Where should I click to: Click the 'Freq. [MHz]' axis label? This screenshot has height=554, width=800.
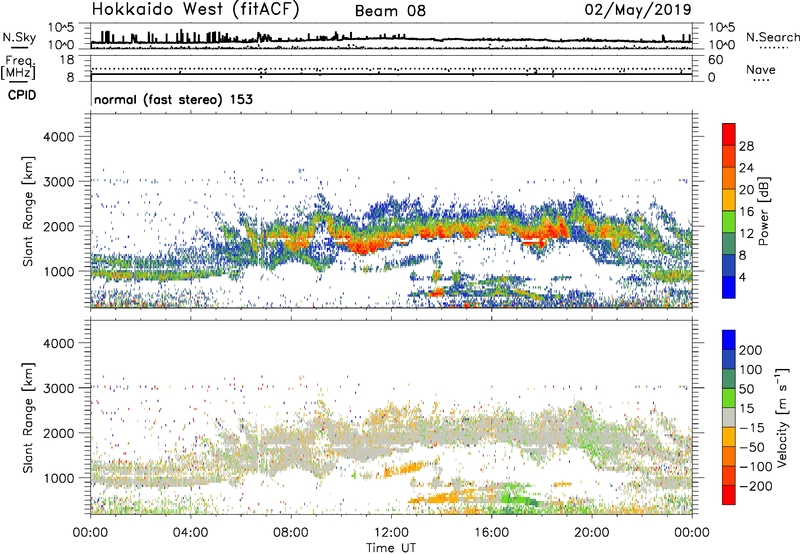pyautogui.click(x=19, y=68)
